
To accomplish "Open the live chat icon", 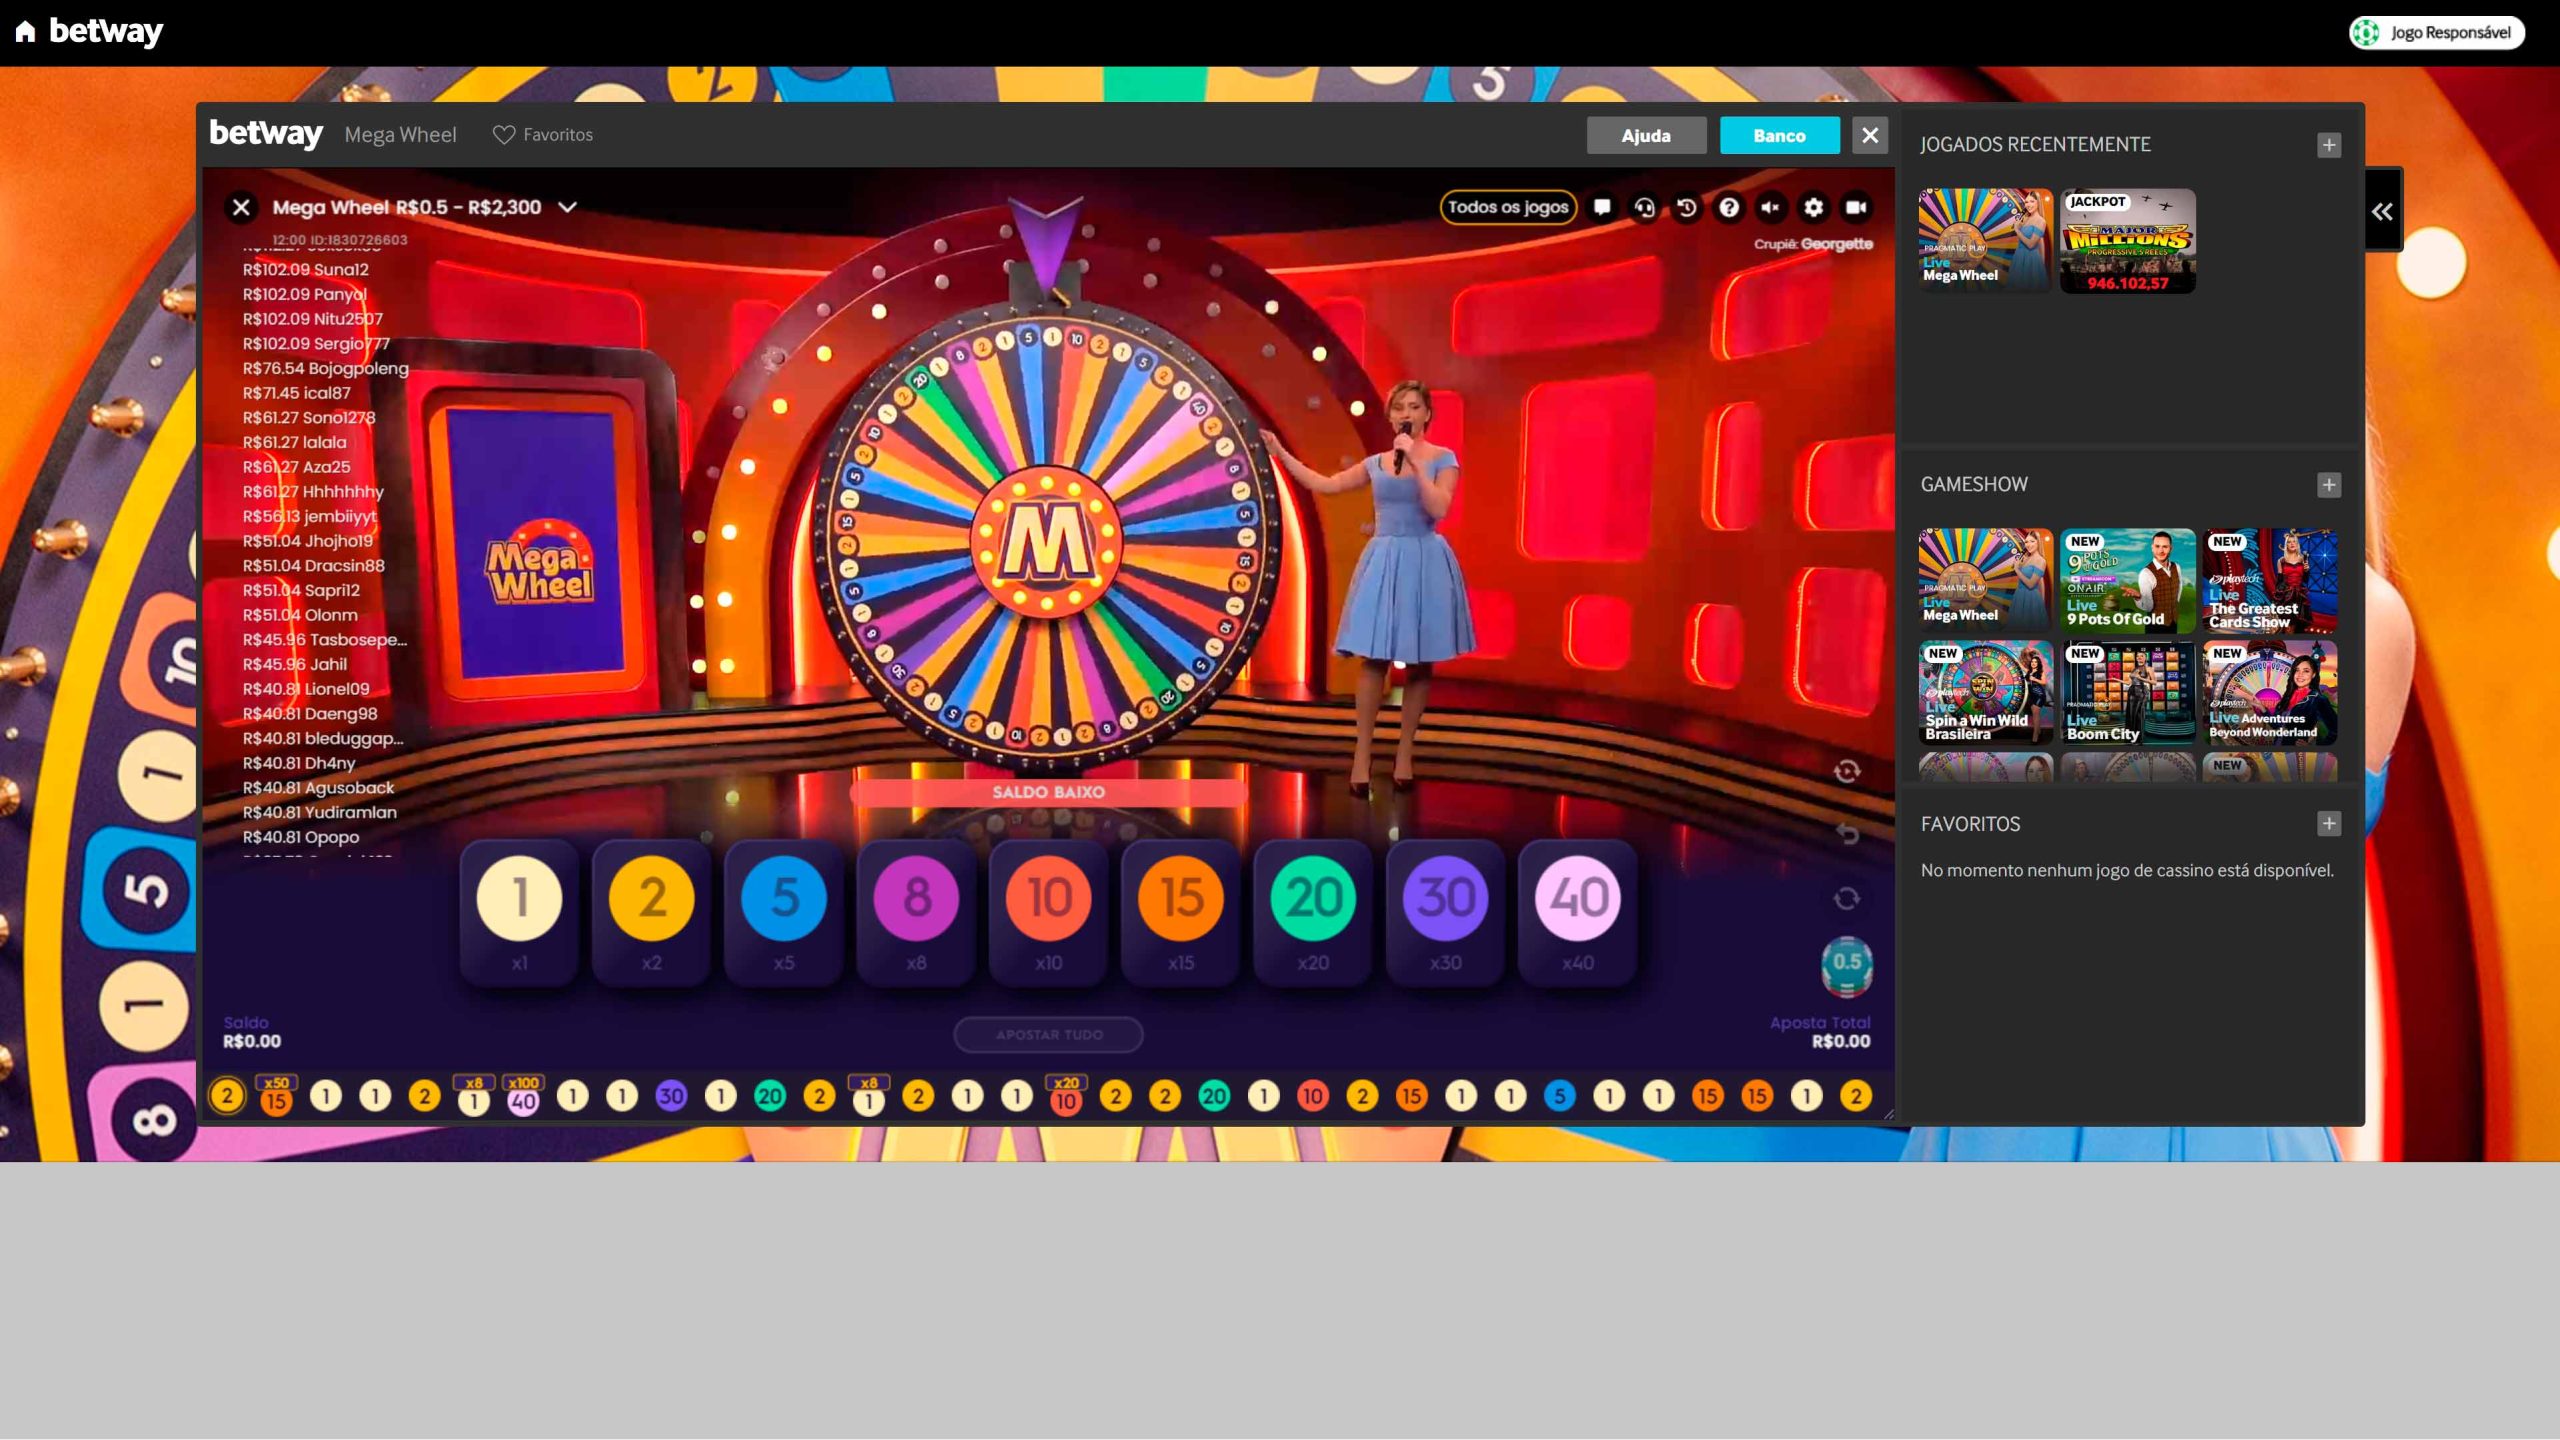I will (x=1603, y=207).
